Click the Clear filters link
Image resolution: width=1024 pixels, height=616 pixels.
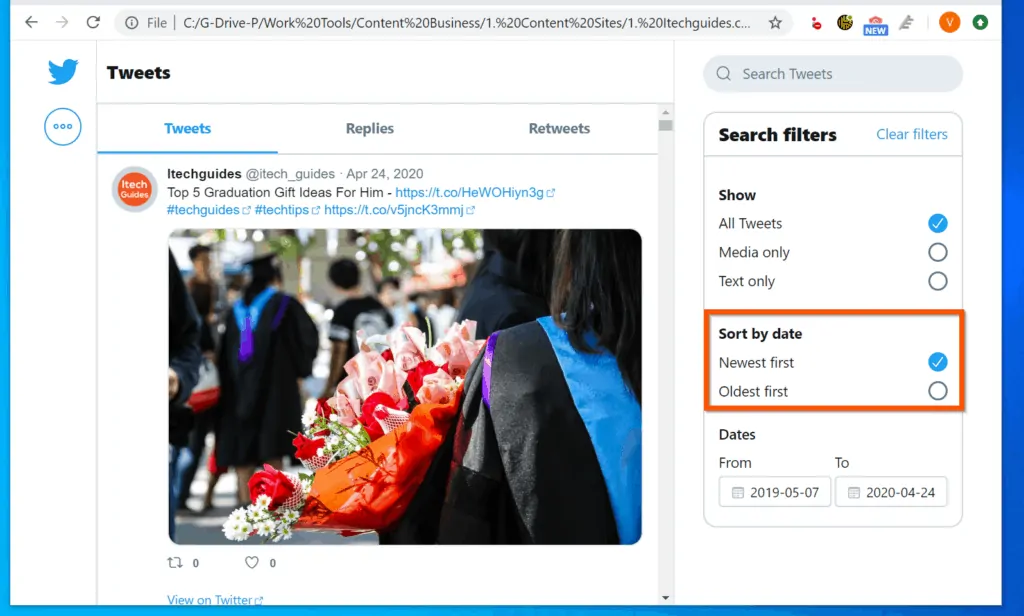[911, 134]
